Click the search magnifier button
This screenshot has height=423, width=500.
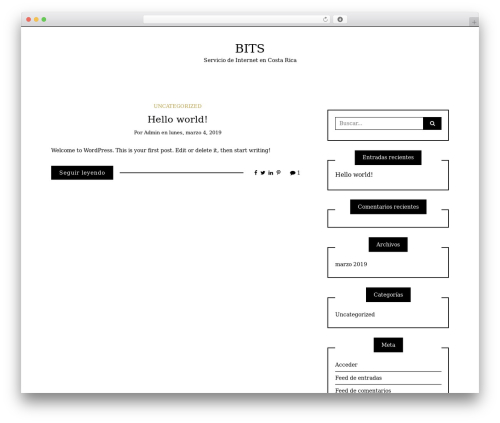(x=432, y=123)
